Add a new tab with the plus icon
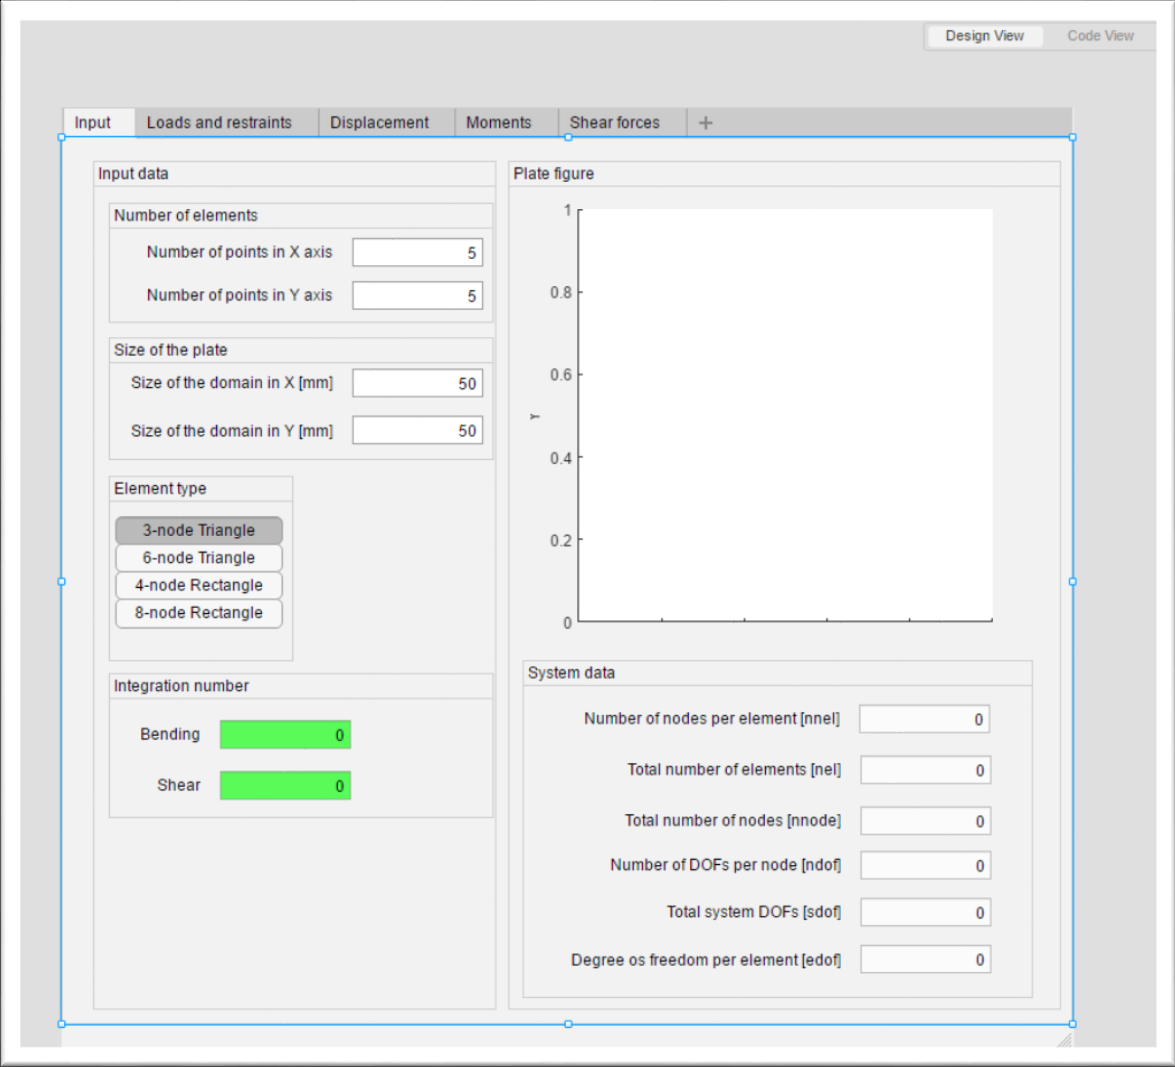This screenshot has height=1067, width=1175. [706, 122]
